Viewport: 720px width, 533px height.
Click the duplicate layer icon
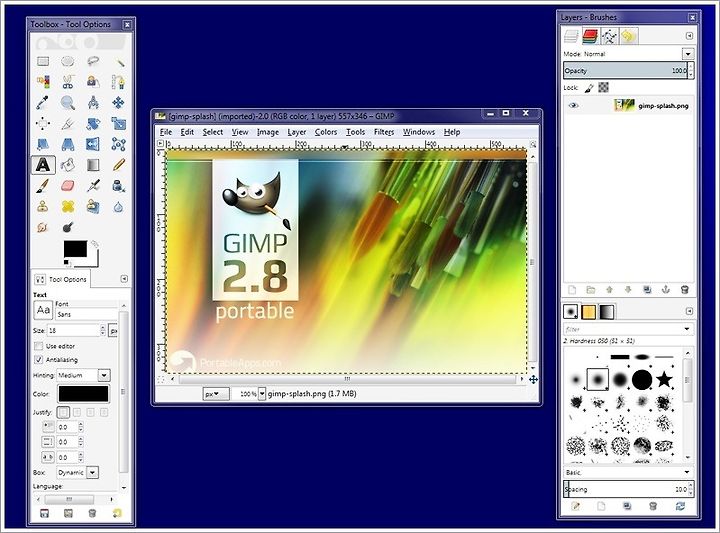(x=647, y=289)
